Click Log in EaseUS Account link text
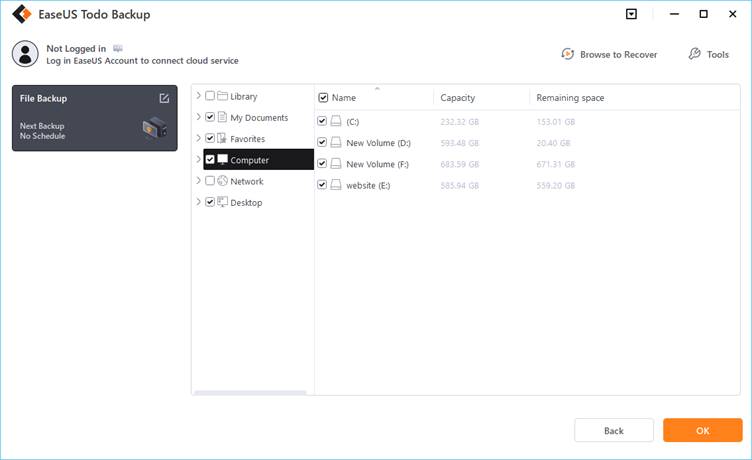The height and width of the screenshot is (460, 752). click(142, 61)
